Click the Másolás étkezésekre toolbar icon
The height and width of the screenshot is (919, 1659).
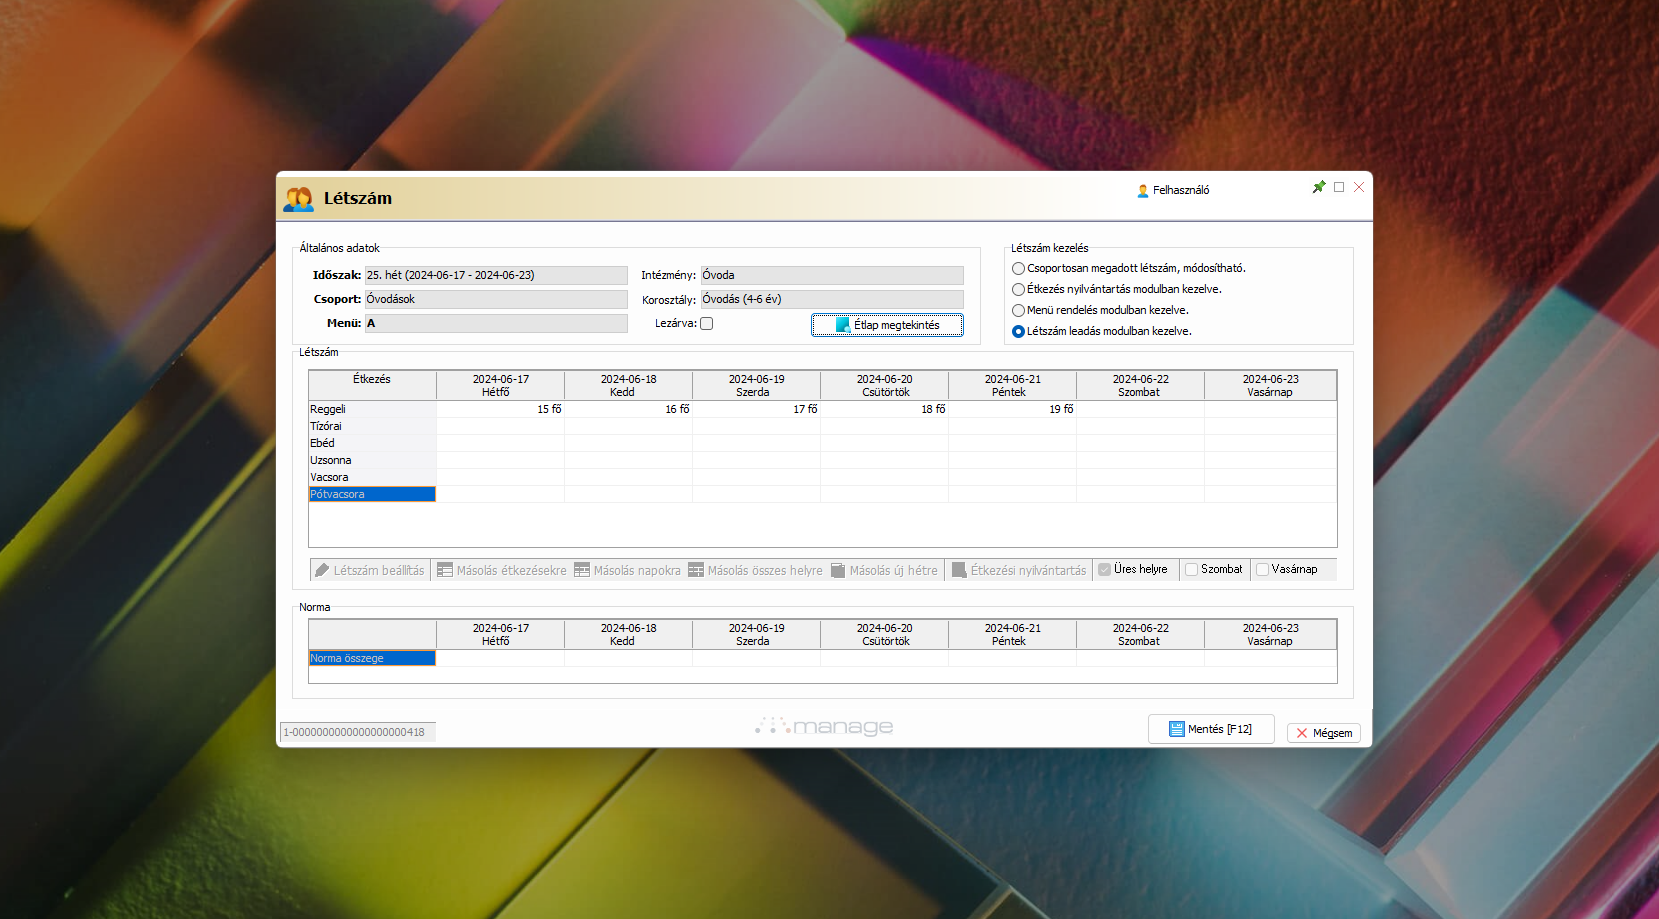point(445,570)
